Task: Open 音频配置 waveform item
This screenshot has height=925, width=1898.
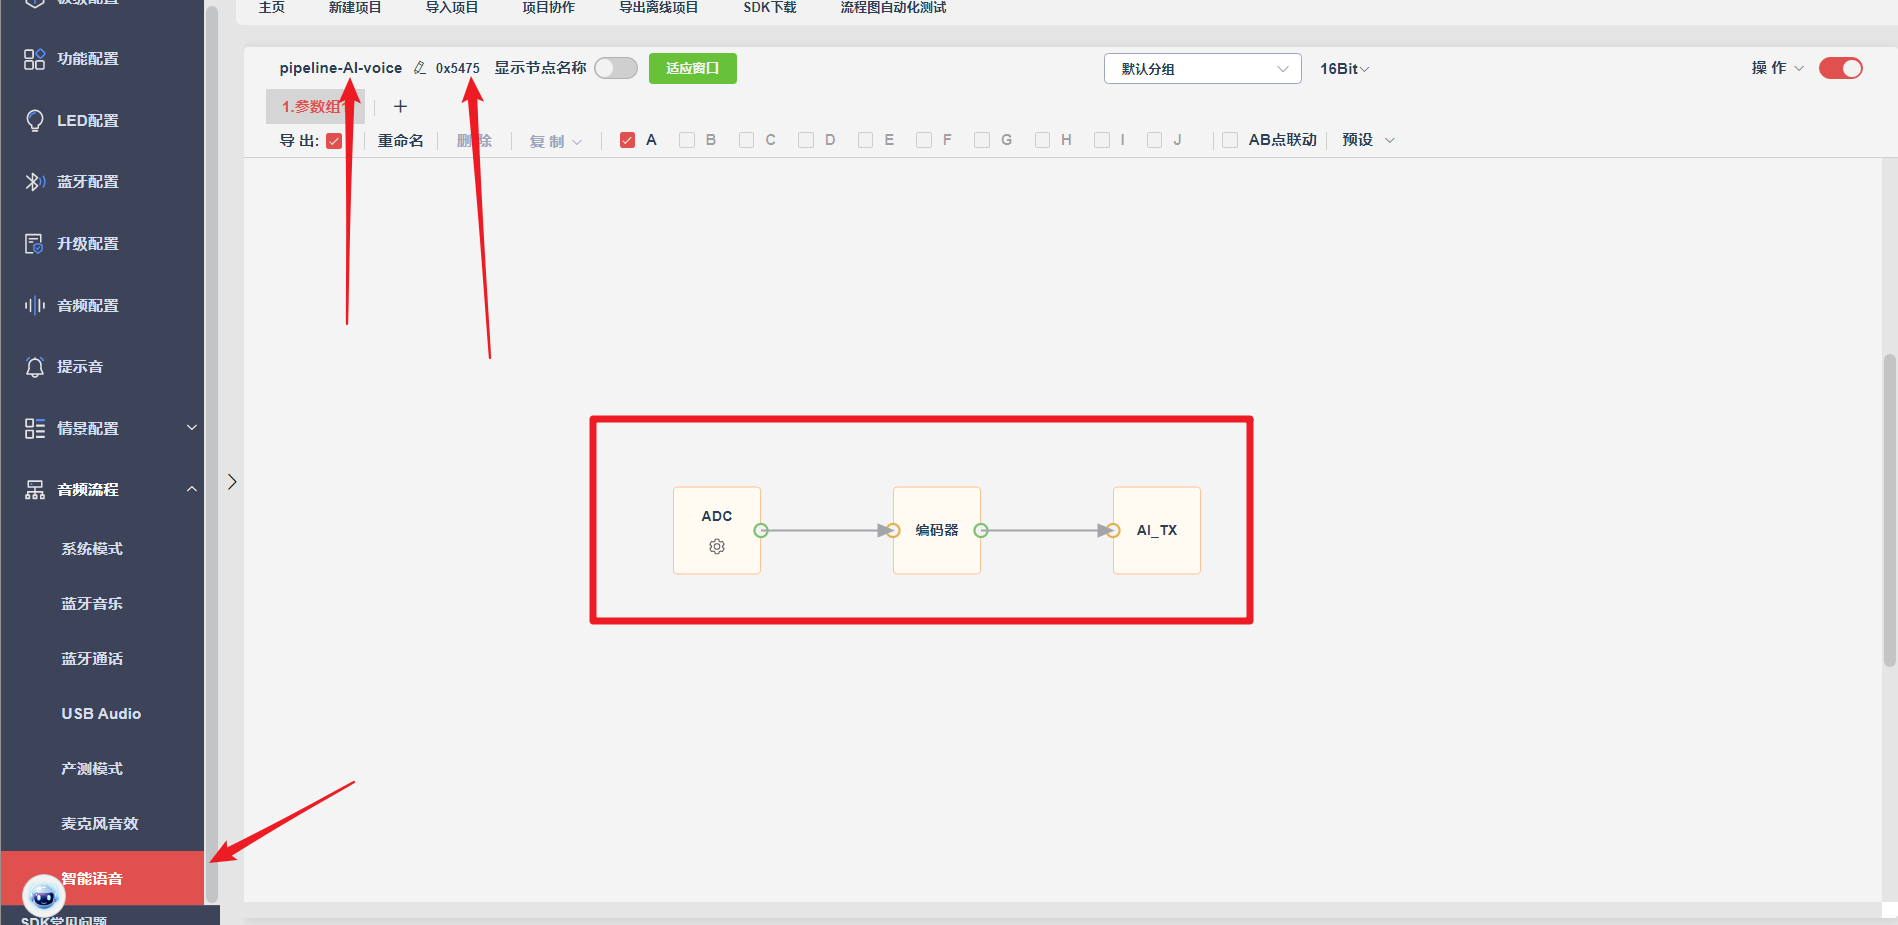Action: click(102, 306)
